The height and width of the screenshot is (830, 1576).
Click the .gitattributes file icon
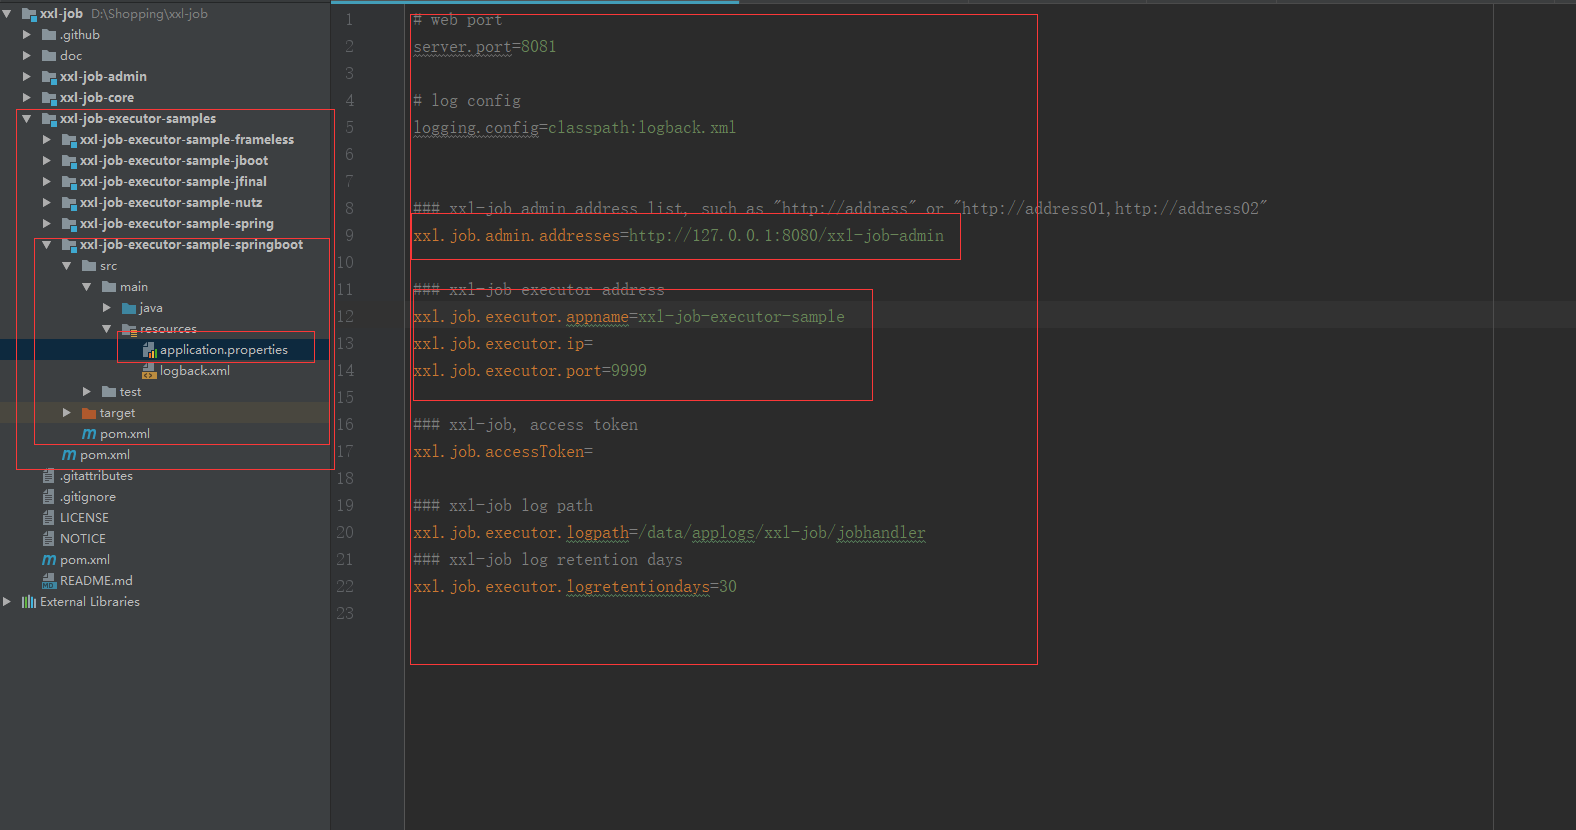[49, 476]
